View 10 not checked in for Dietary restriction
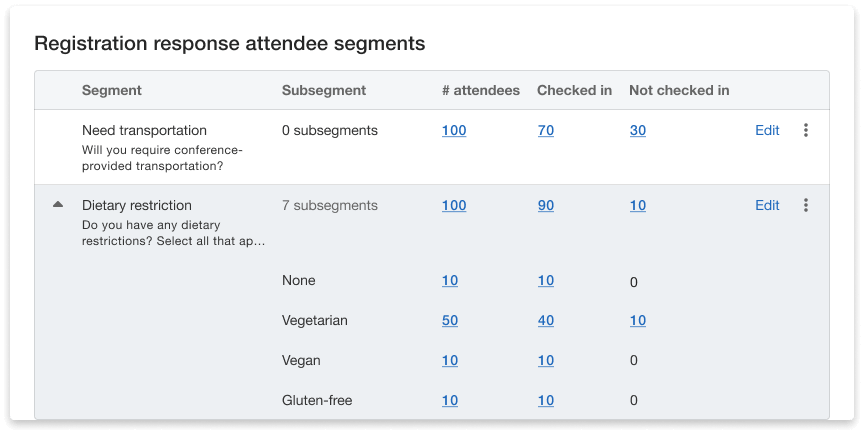Image resolution: width=864 pixels, height=434 pixels. (638, 206)
